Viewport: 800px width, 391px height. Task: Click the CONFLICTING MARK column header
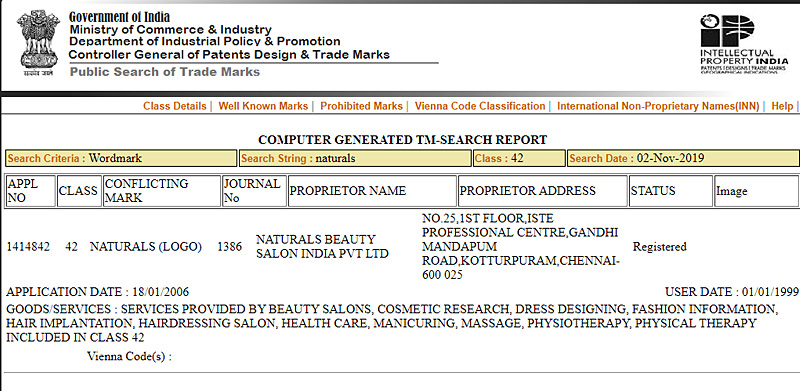click(162, 191)
